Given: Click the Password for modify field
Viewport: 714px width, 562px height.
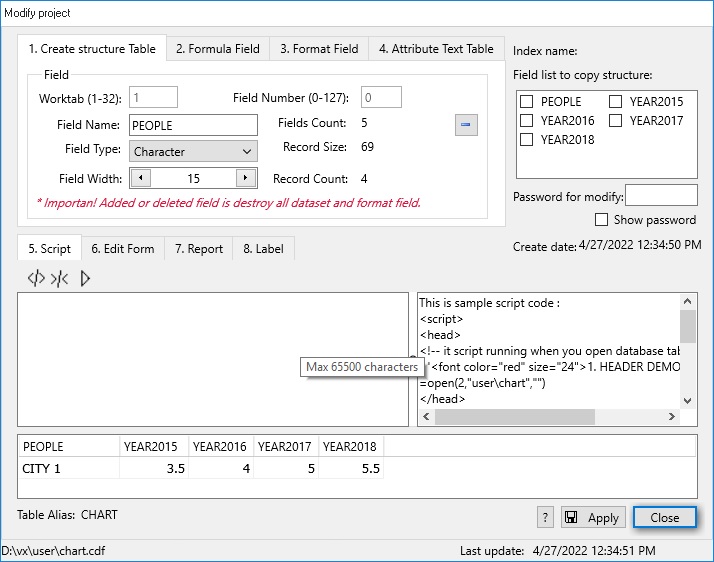Looking at the screenshot, I should point(661,195).
